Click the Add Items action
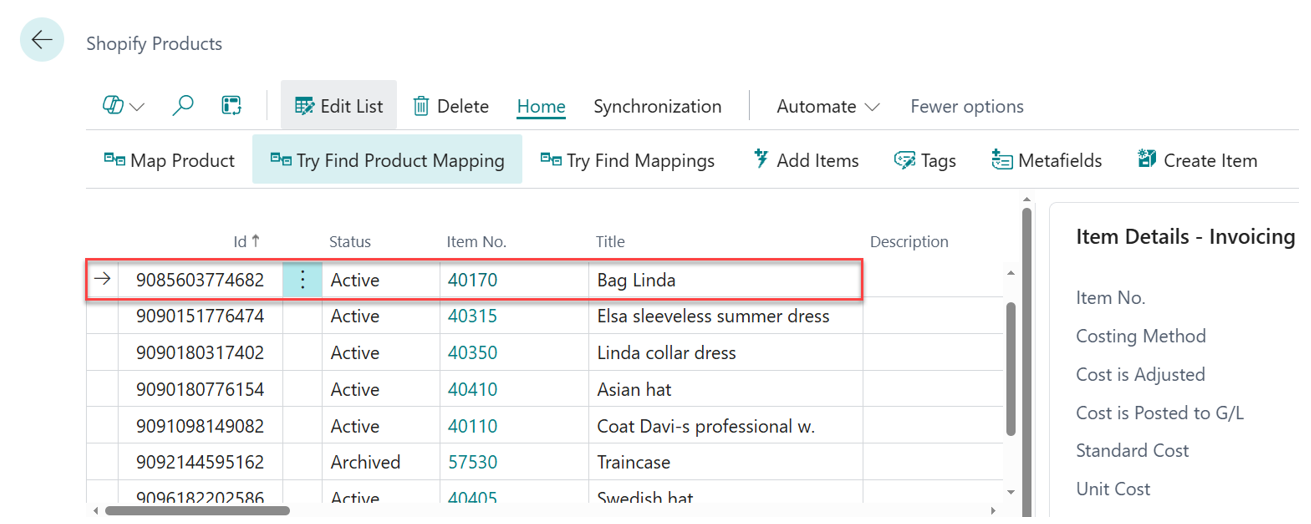The height and width of the screenshot is (524, 1311). (805, 160)
